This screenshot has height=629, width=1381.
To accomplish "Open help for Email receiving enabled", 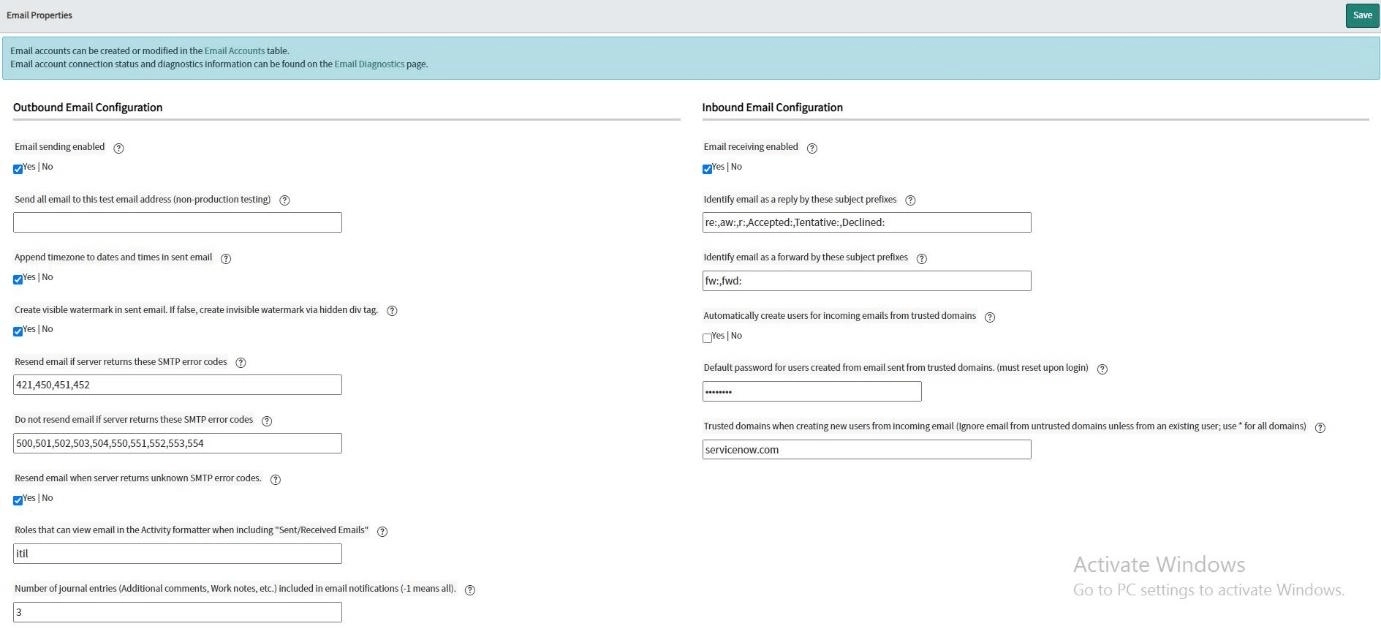I will click(x=812, y=148).
